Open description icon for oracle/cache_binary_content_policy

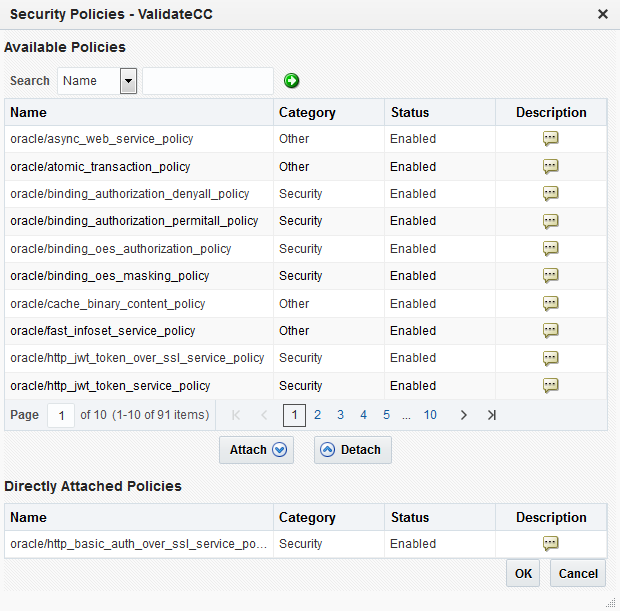[550, 304]
